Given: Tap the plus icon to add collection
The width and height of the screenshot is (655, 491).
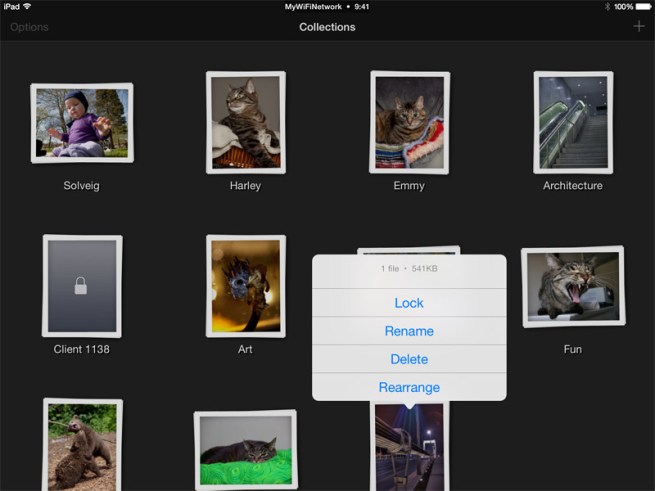Looking at the screenshot, I should coord(639,27).
